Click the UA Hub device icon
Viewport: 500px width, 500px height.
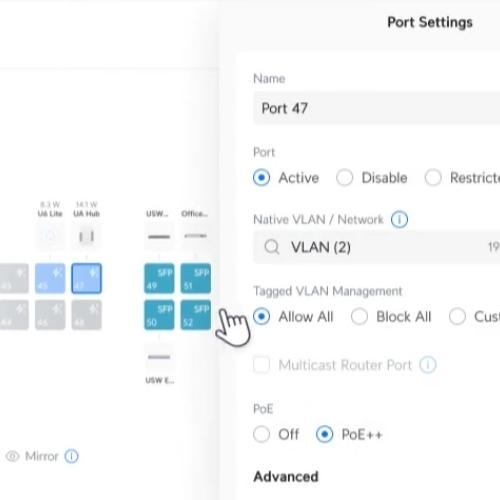(86, 236)
